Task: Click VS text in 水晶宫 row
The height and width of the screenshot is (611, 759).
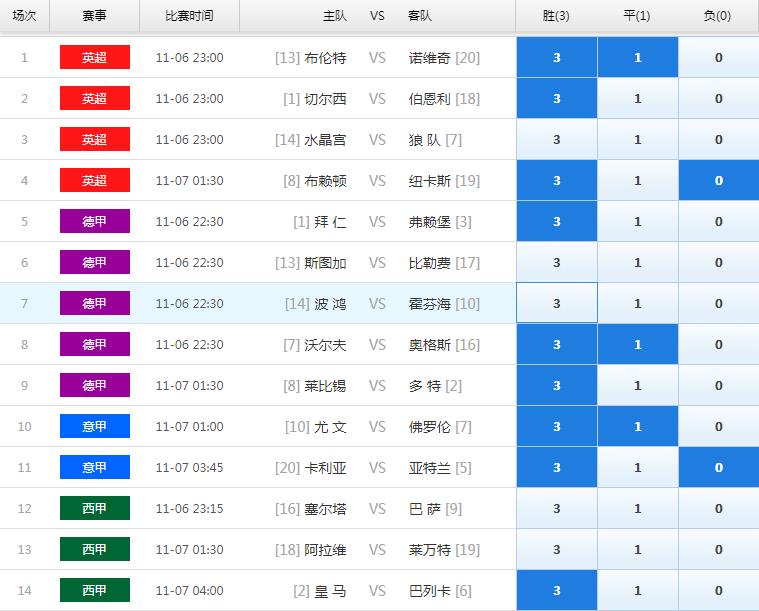Action: pyautogui.click(x=377, y=140)
